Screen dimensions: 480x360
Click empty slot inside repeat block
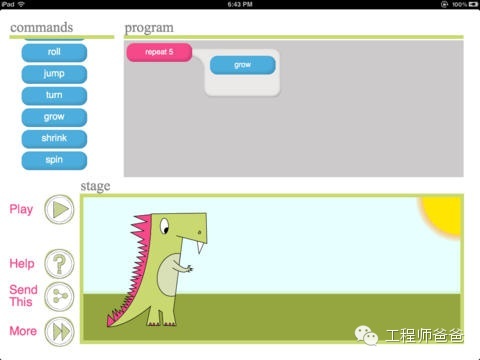[243, 85]
